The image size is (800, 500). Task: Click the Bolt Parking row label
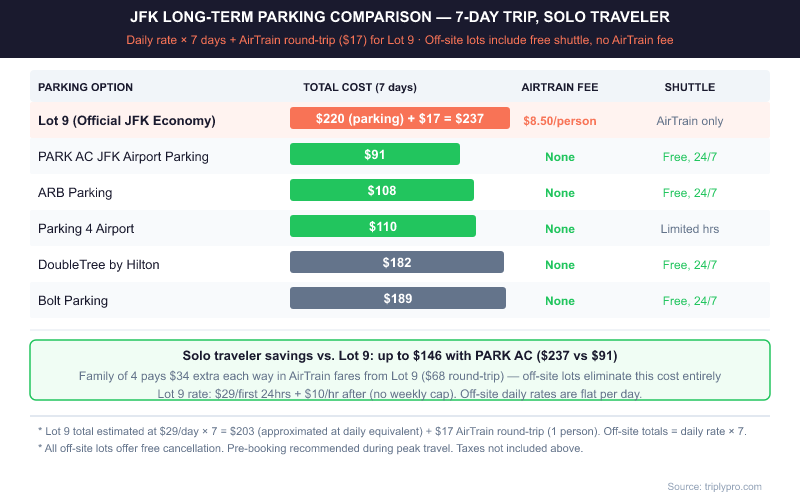pos(73,300)
